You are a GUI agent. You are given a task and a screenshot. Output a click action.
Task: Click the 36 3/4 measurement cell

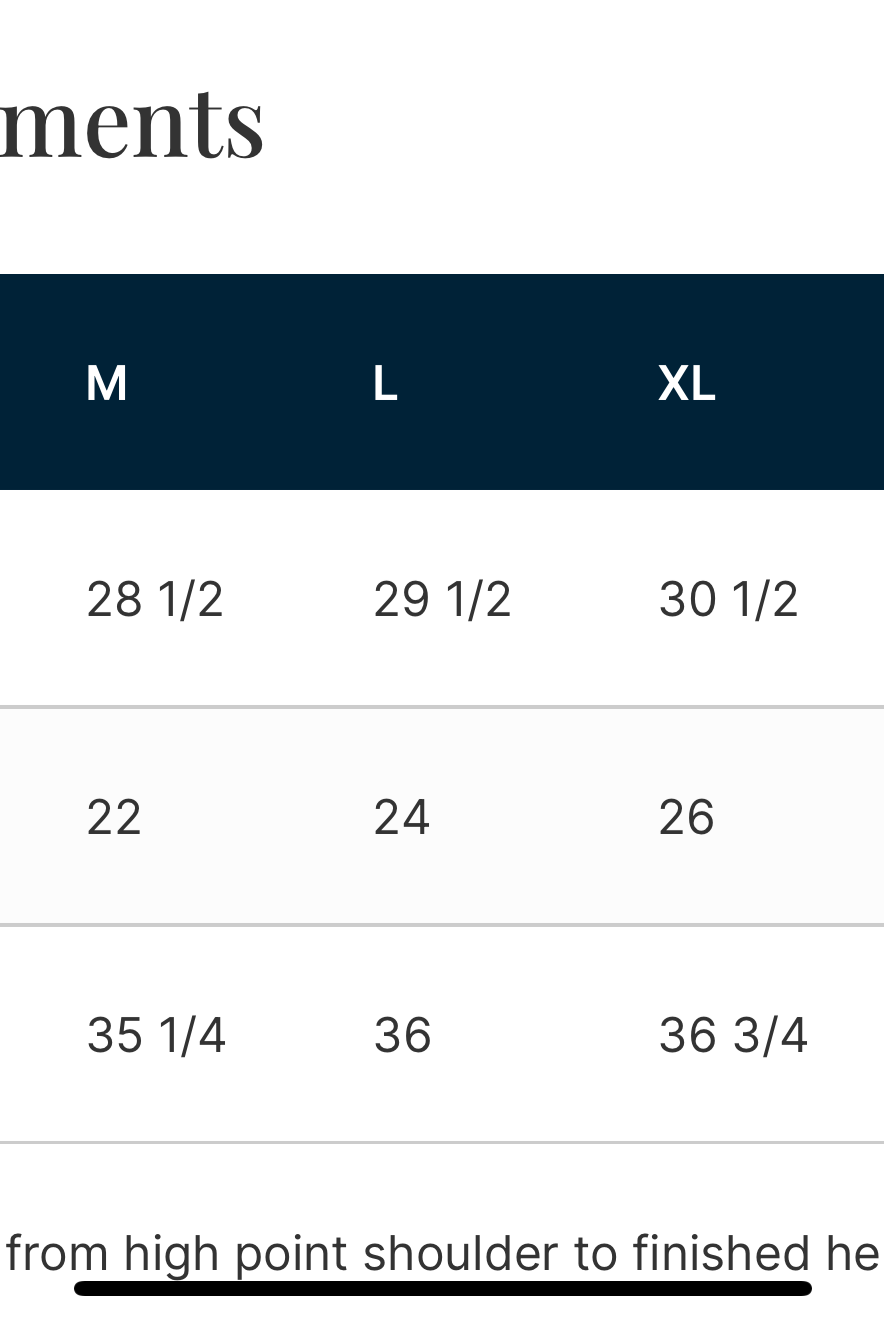pos(733,1035)
